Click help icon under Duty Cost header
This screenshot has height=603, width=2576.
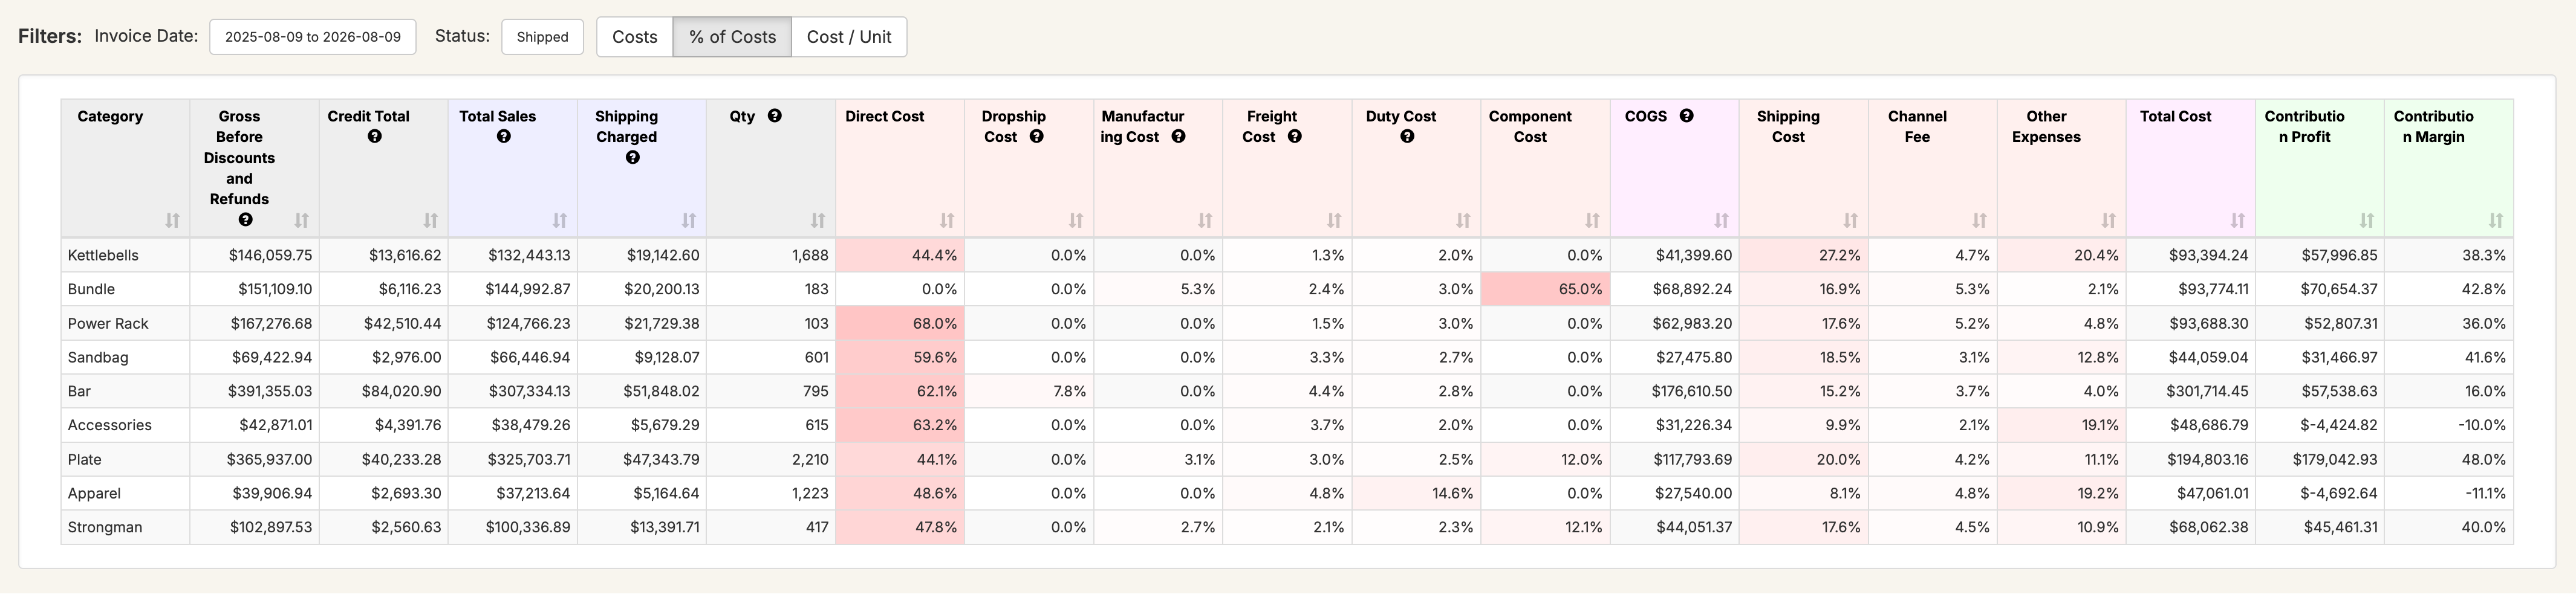point(1407,137)
